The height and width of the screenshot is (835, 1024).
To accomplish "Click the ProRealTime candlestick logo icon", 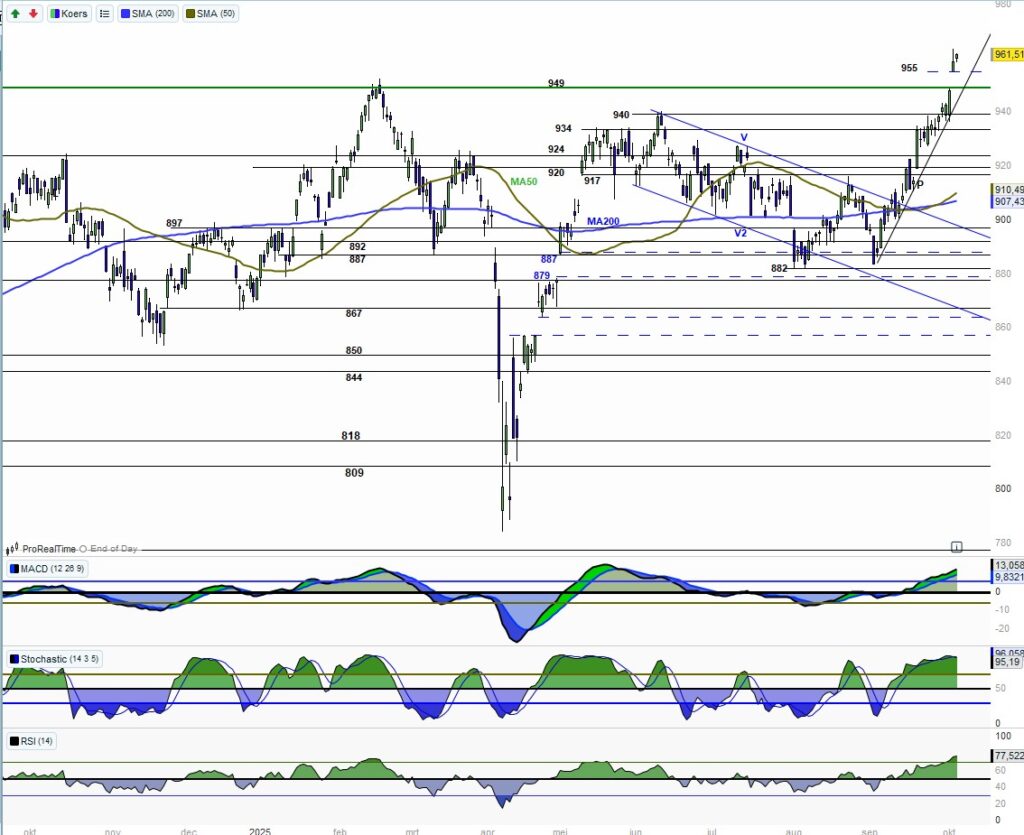I will [12, 549].
